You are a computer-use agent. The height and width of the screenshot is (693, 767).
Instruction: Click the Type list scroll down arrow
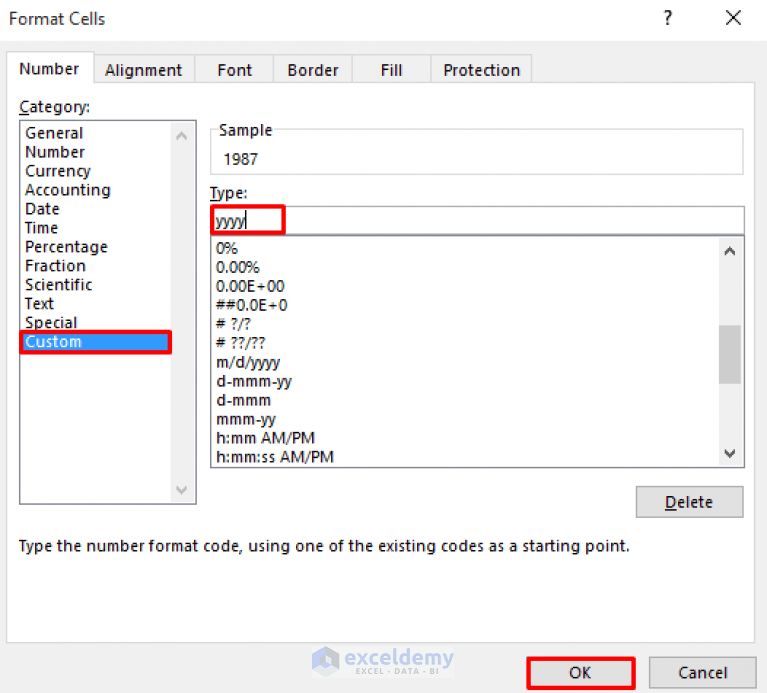(730, 453)
